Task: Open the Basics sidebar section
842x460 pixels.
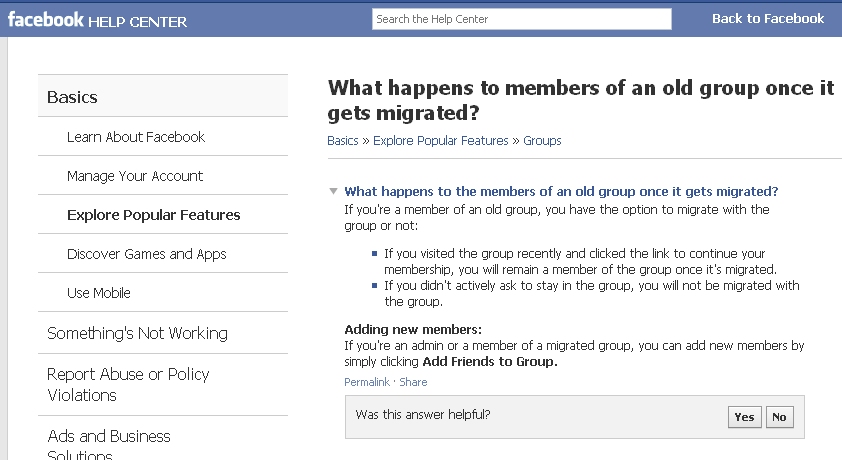Action: tap(163, 97)
